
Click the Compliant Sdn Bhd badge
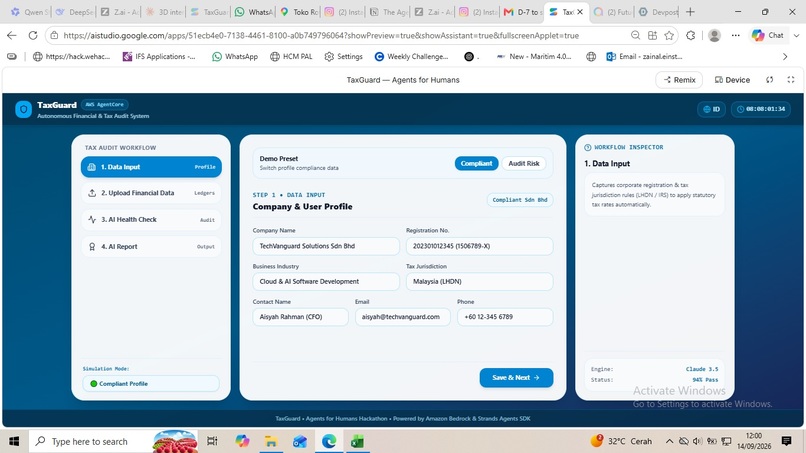[x=520, y=200]
